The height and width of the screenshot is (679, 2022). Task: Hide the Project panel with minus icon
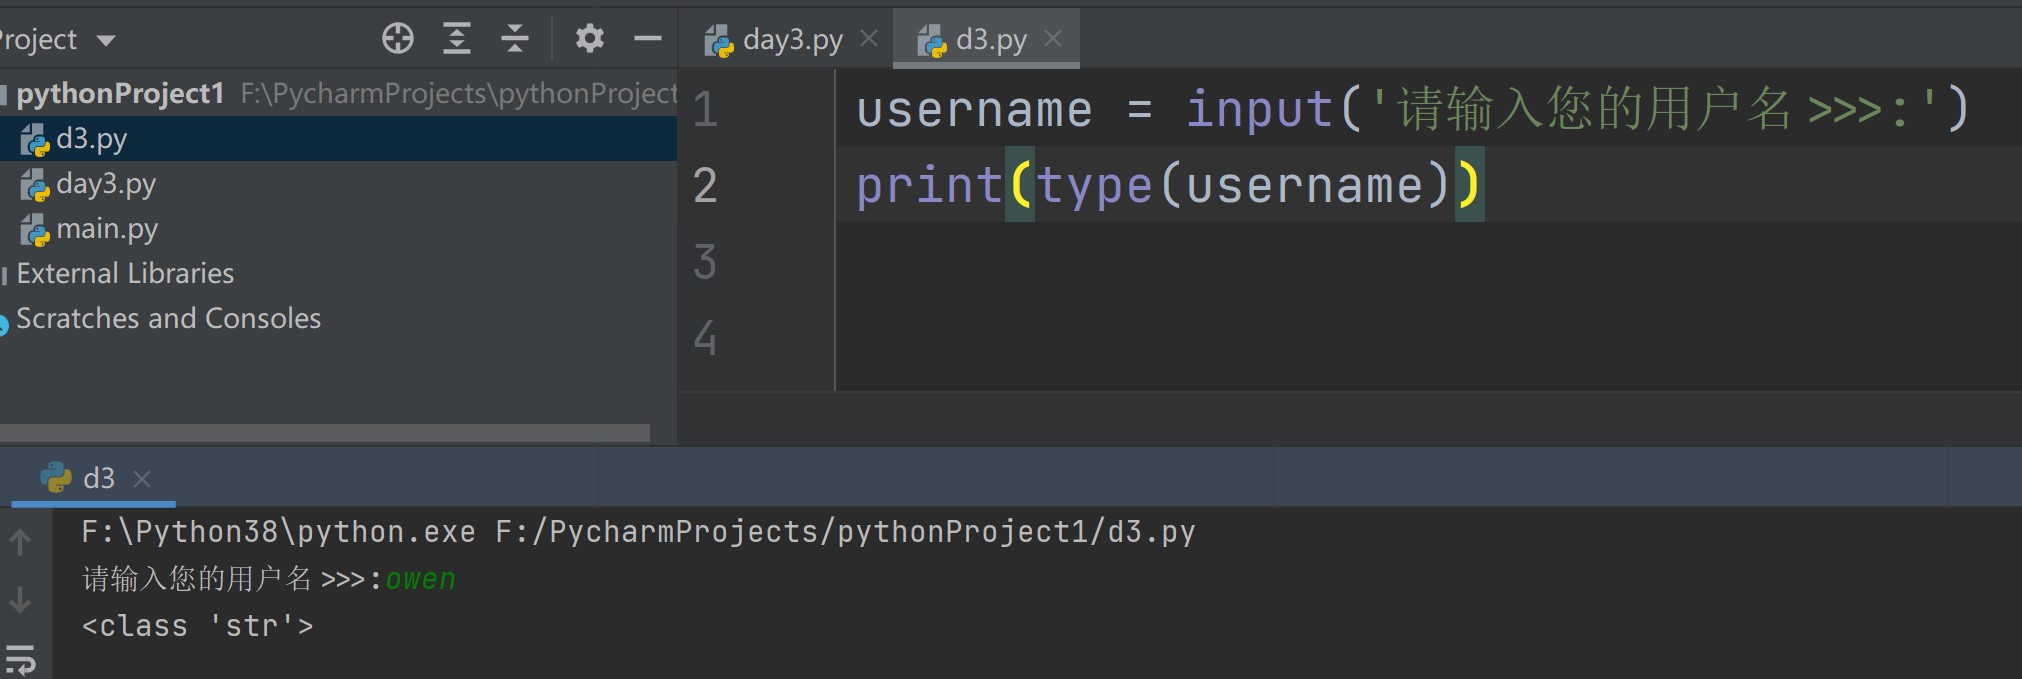648,39
